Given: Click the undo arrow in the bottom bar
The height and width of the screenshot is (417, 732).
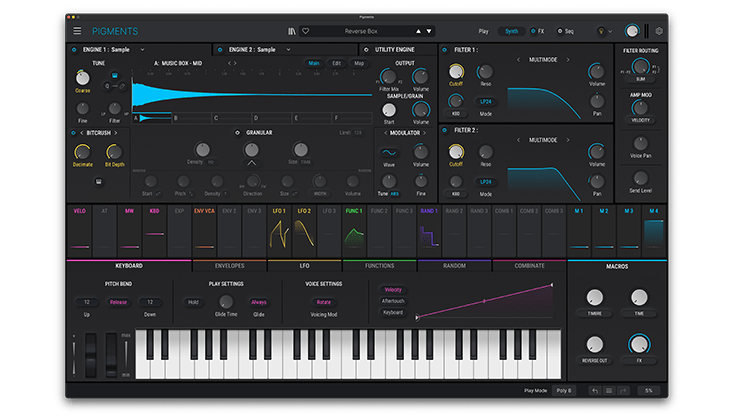Looking at the screenshot, I should pyautogui.click(x=595, y=390).
